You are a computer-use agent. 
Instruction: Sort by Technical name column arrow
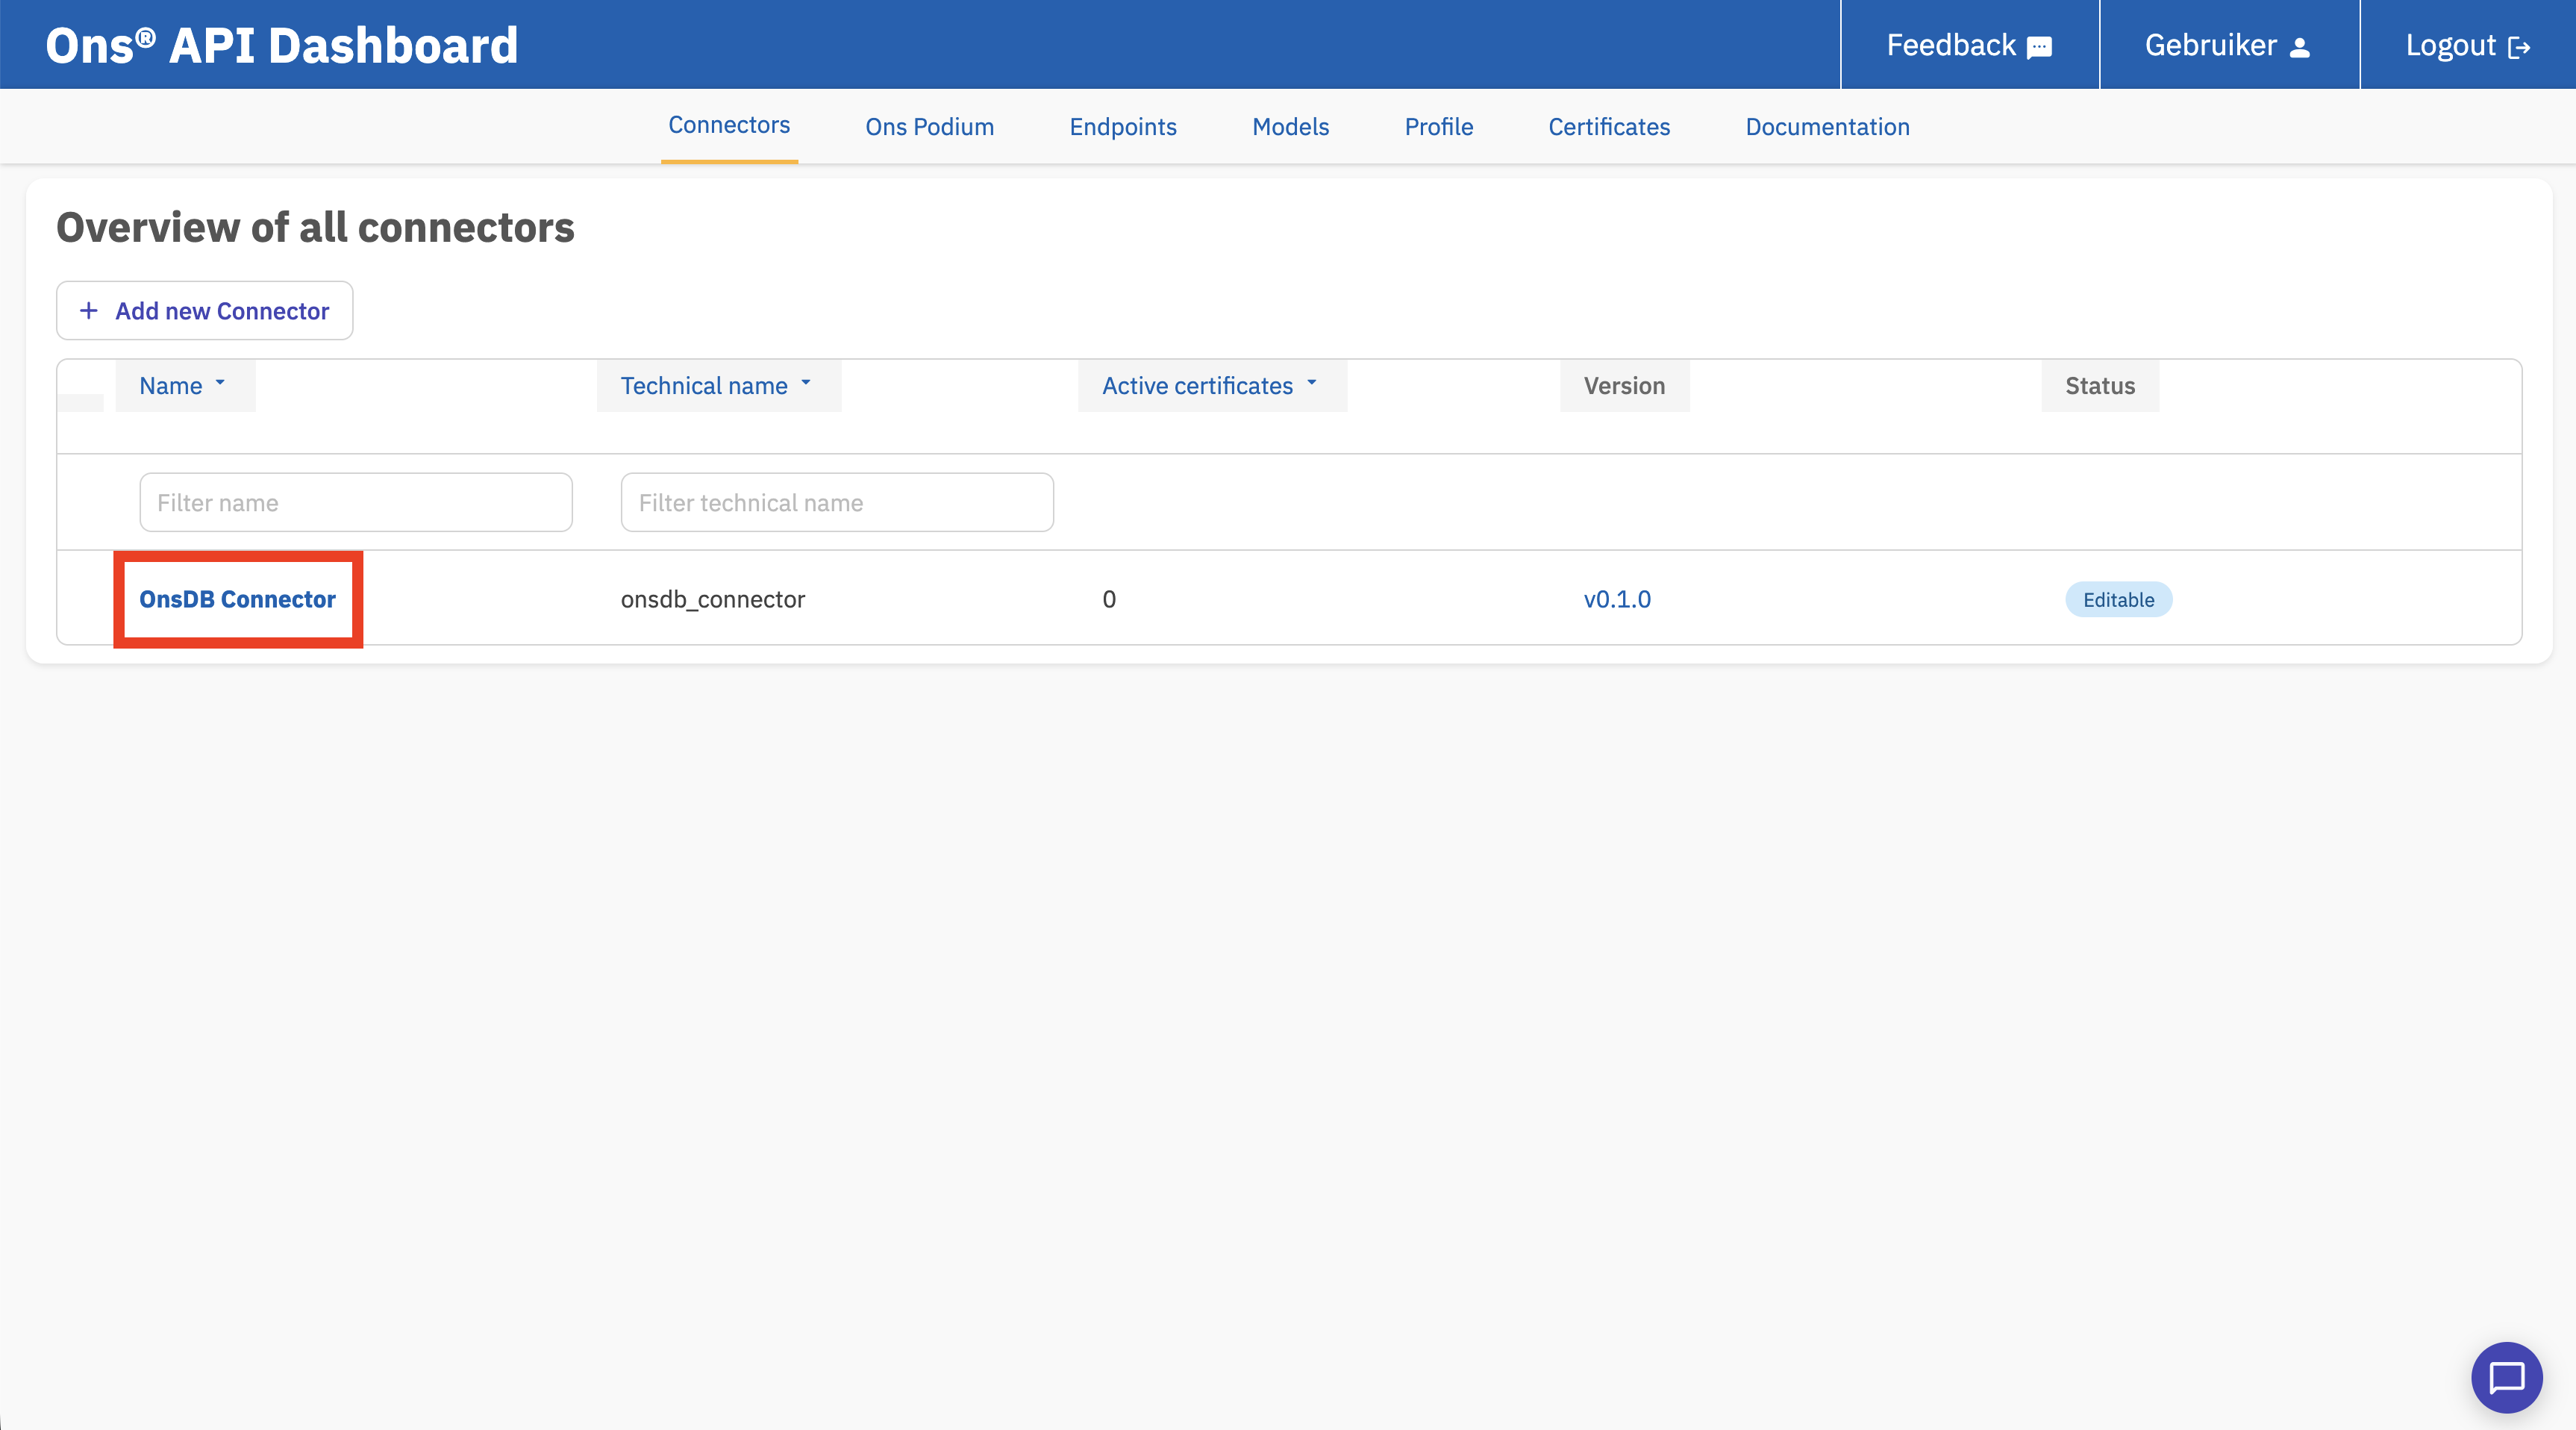point(806,383)
